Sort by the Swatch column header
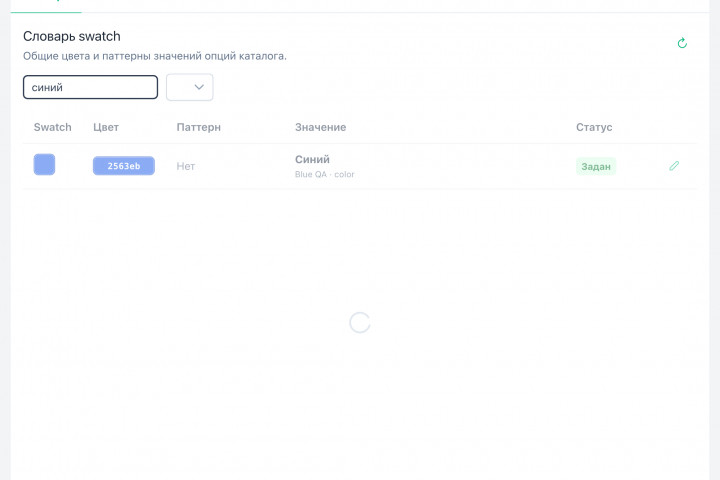720x480 pixels. click(52, 127)
